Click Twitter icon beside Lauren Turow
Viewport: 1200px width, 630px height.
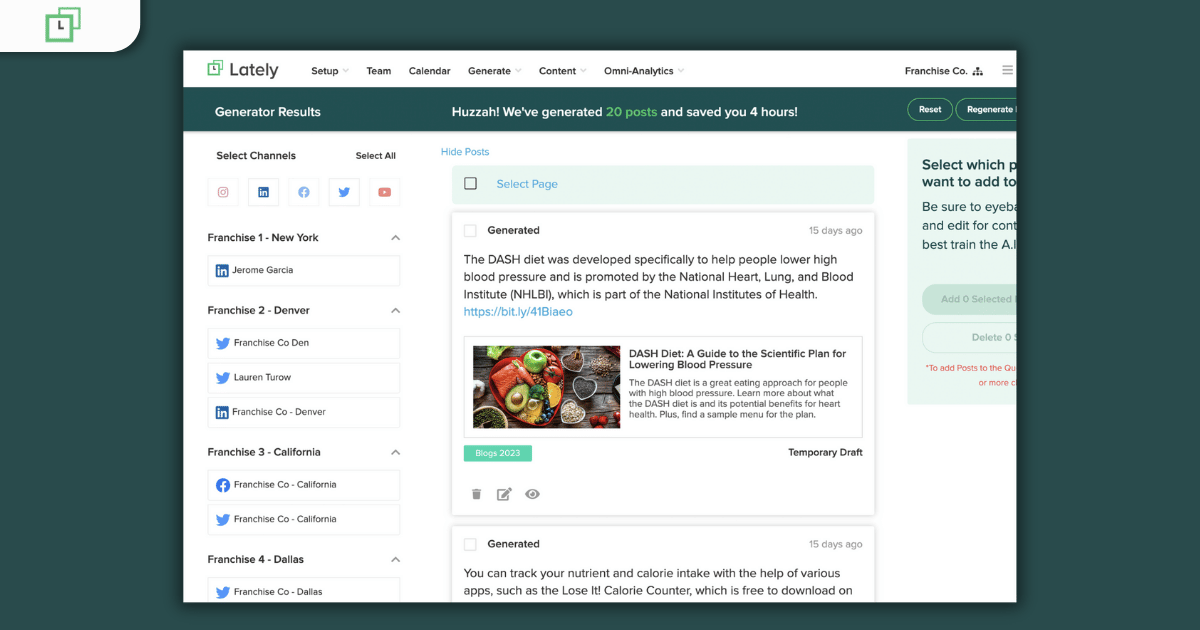[223, 378]
